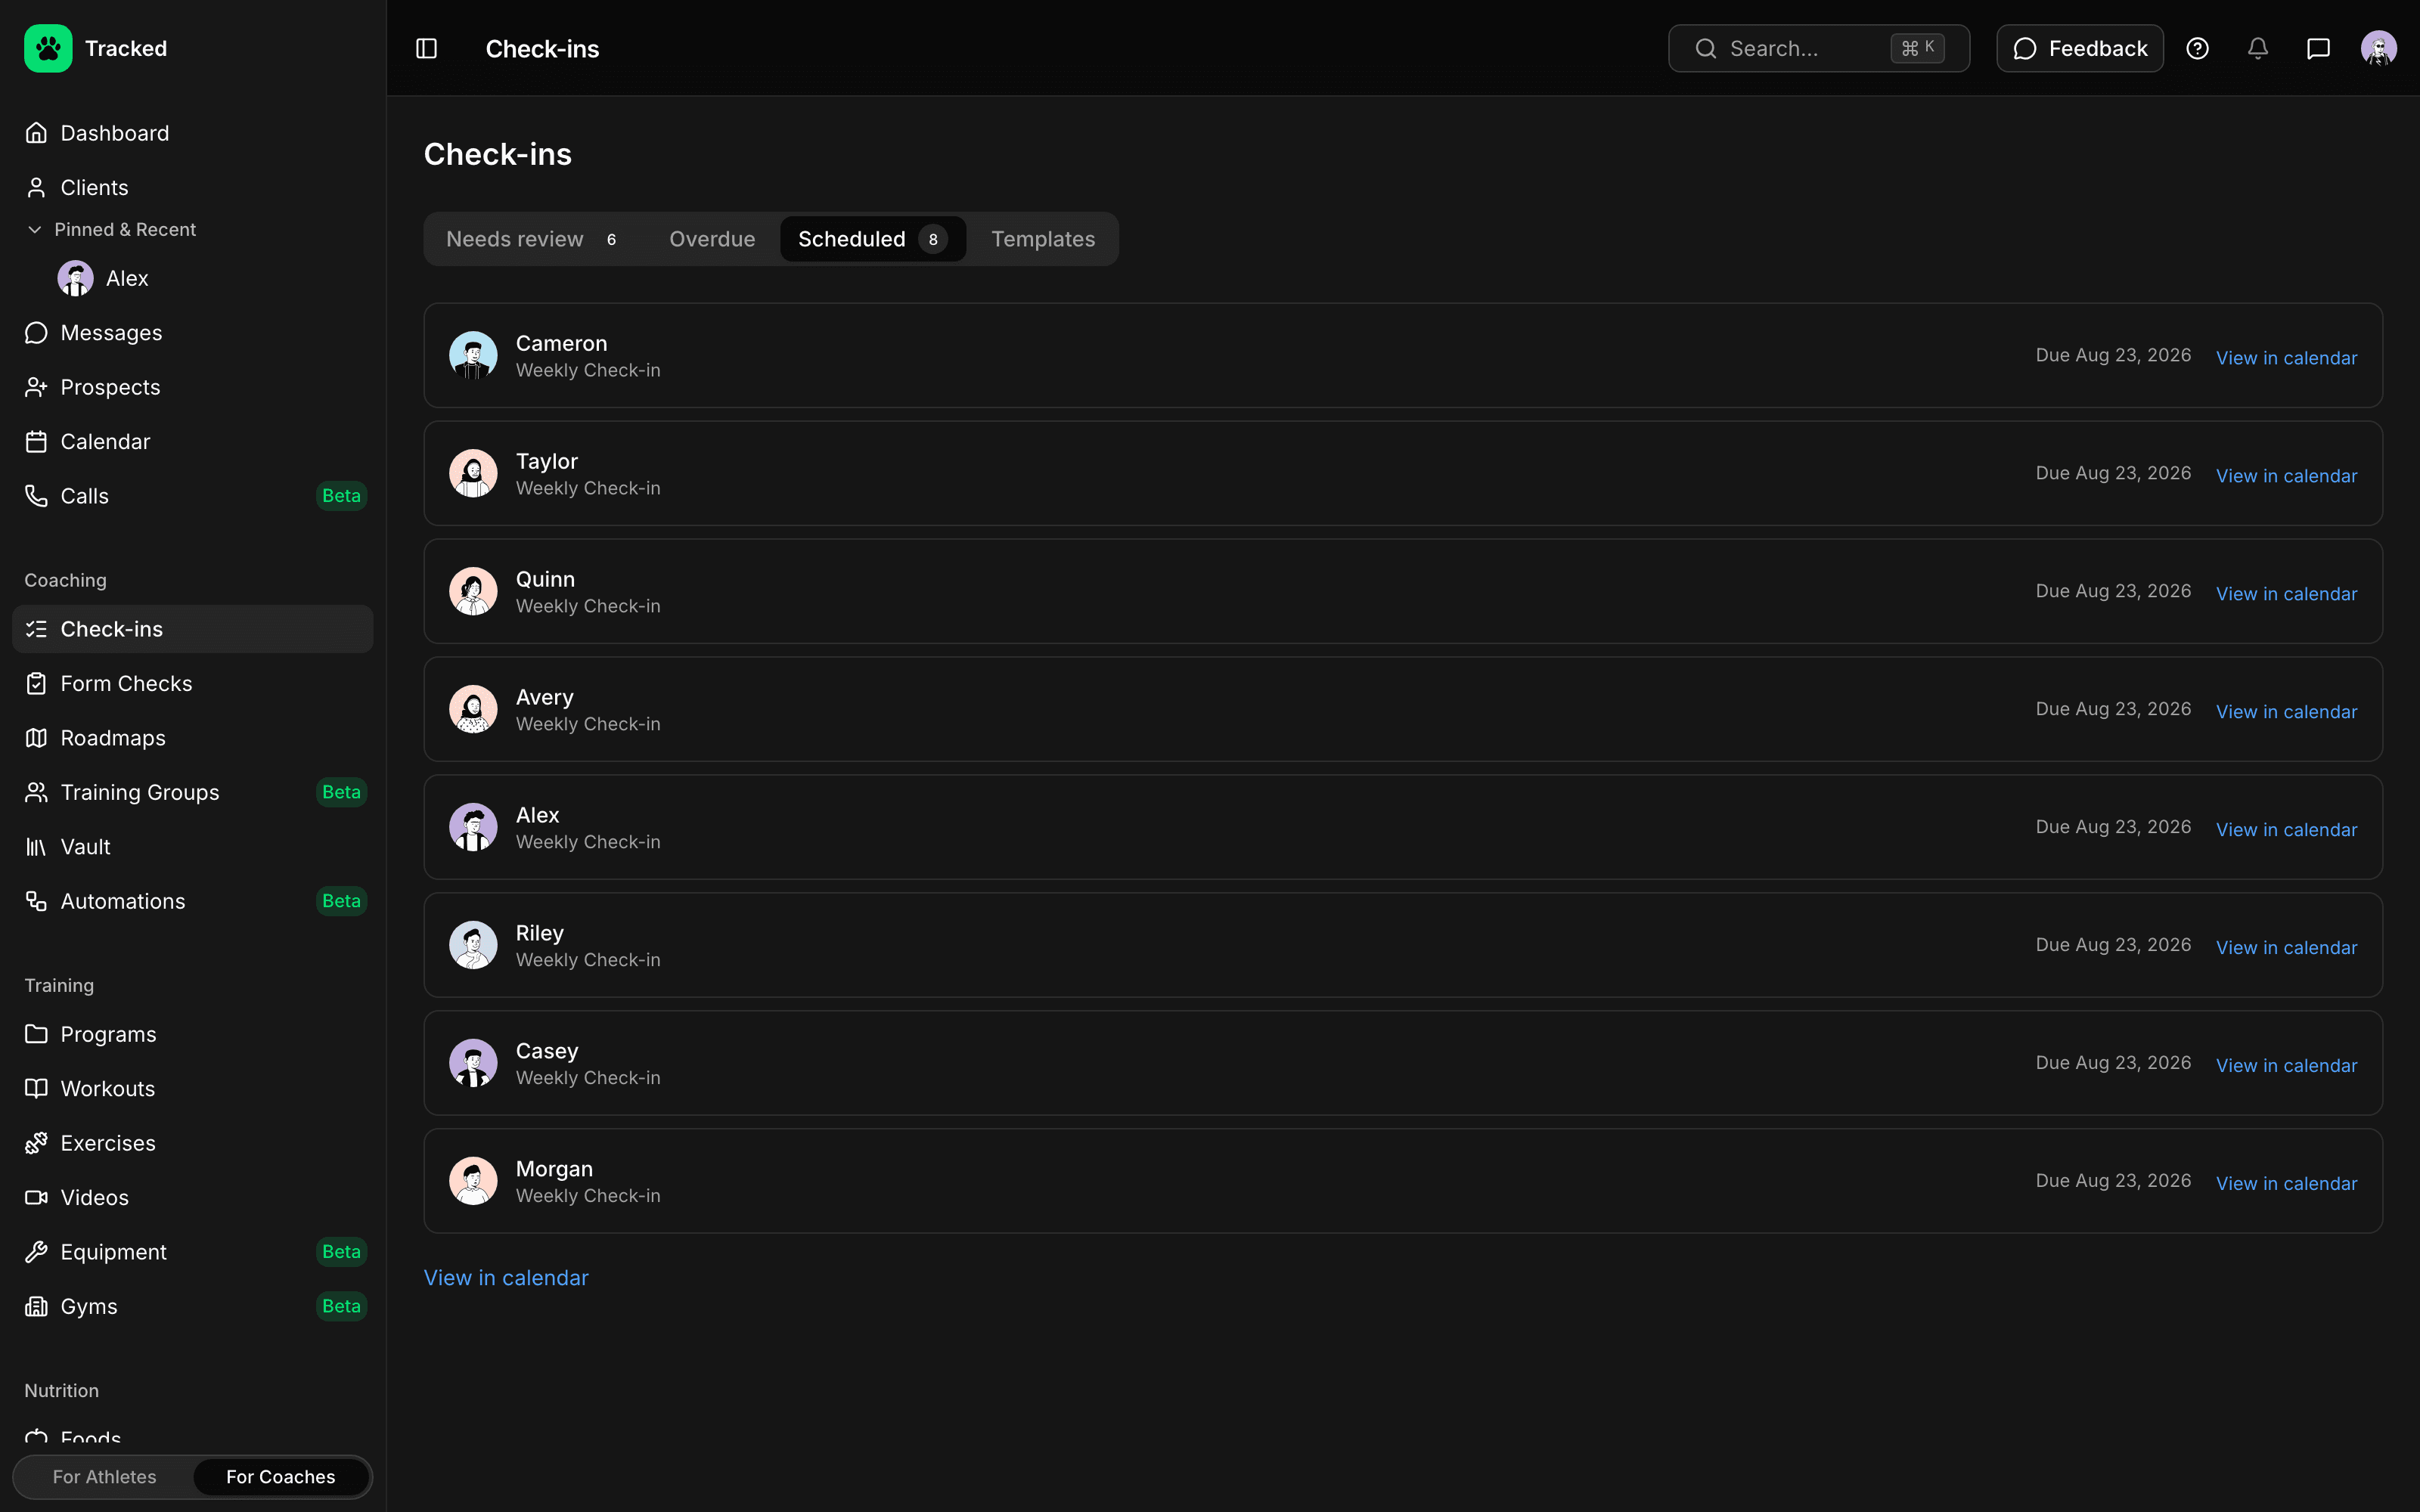The height and width of the screenshot is (1512, 2420).
Task: Toggle the sidebar panel icon
Action: point(426,48)
